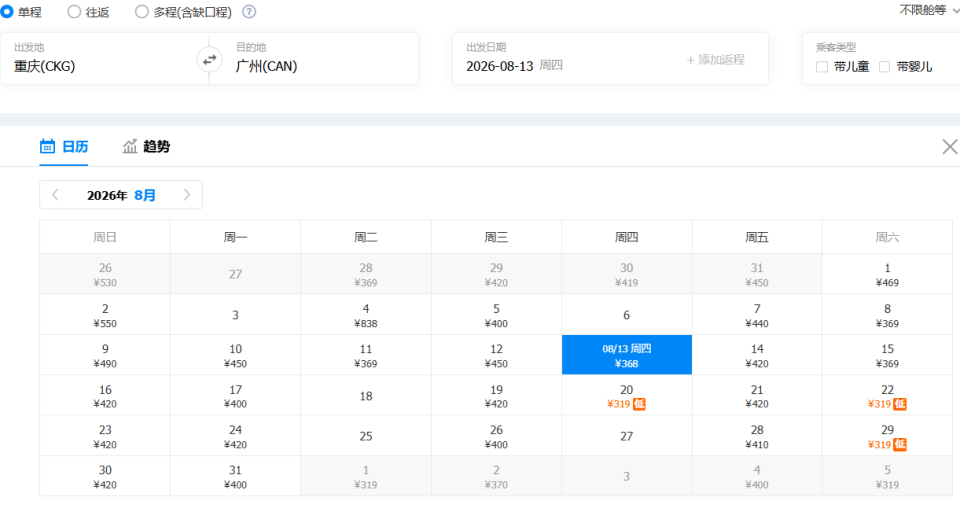960x512 pixels.
Task: Check the 带婴儿 checkbox
Action: point(885,67)
